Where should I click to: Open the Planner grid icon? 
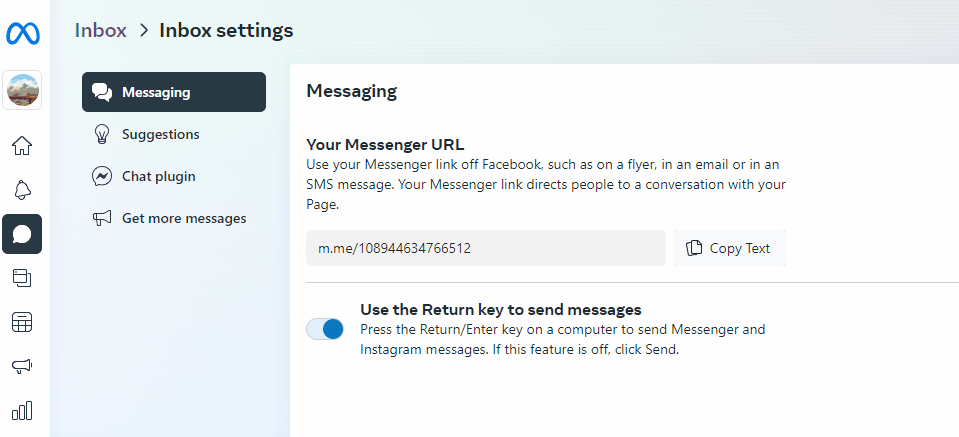[22, 322]
